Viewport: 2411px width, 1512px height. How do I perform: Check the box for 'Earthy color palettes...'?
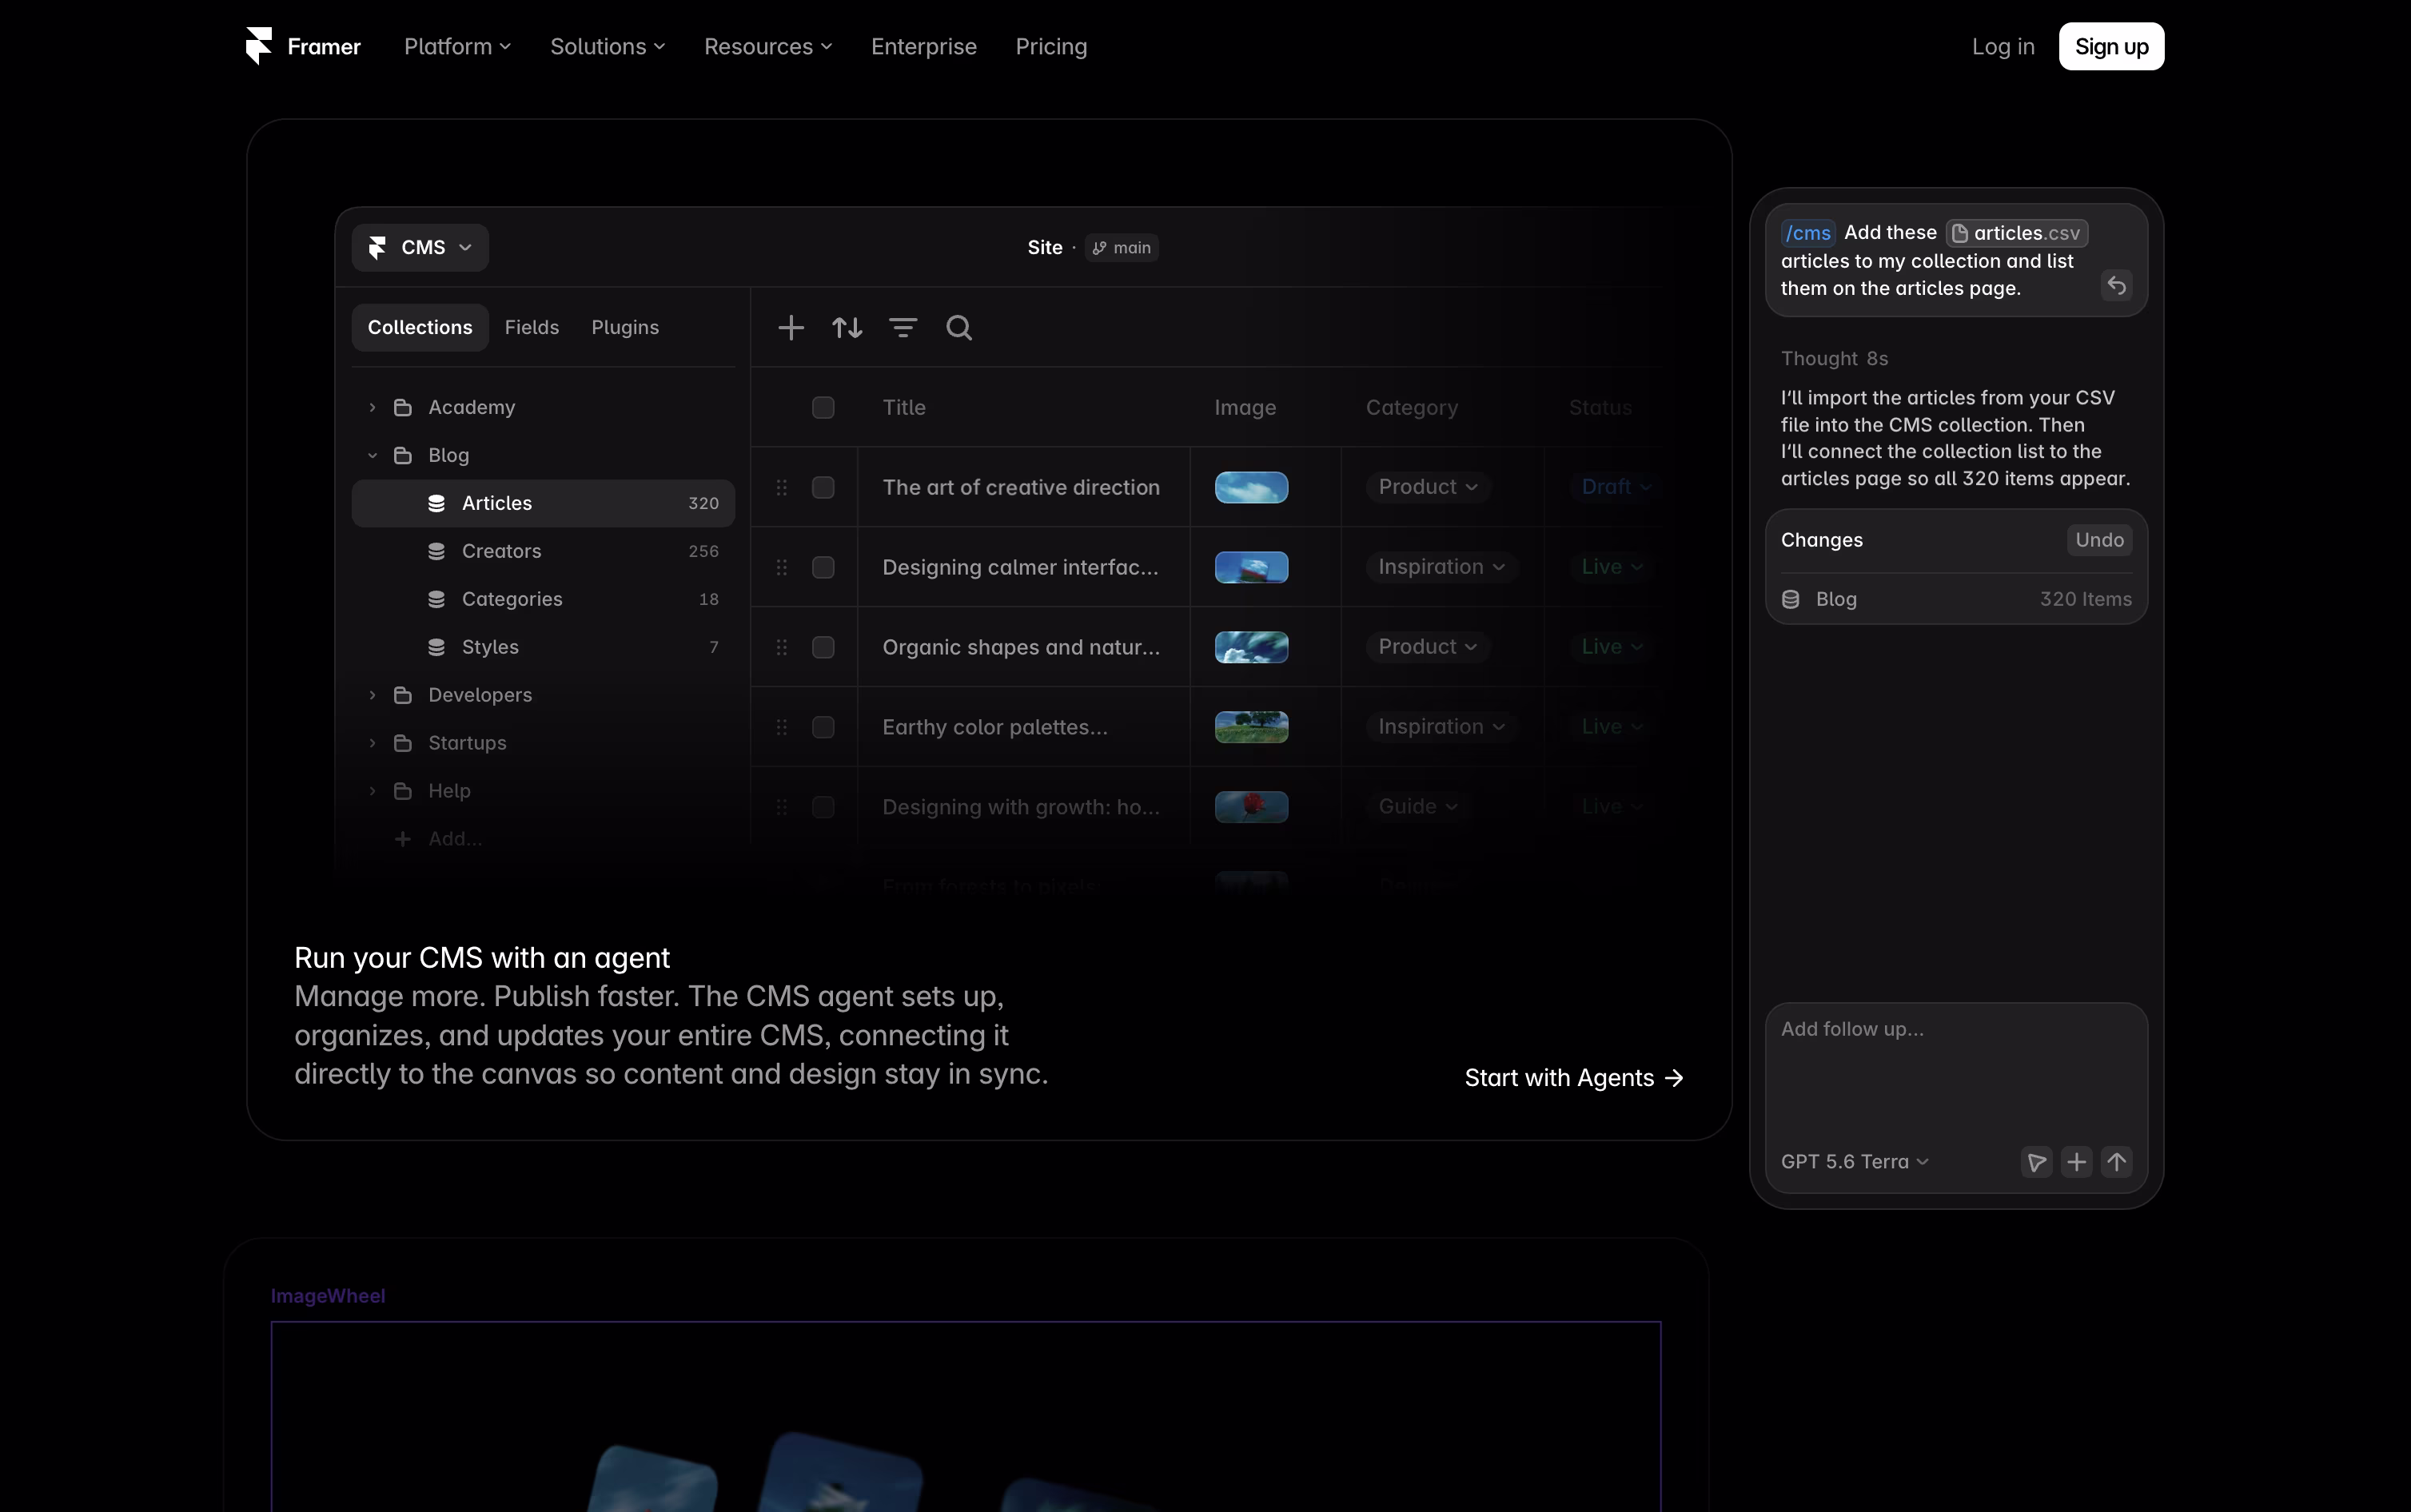click(x=823, y=727)
